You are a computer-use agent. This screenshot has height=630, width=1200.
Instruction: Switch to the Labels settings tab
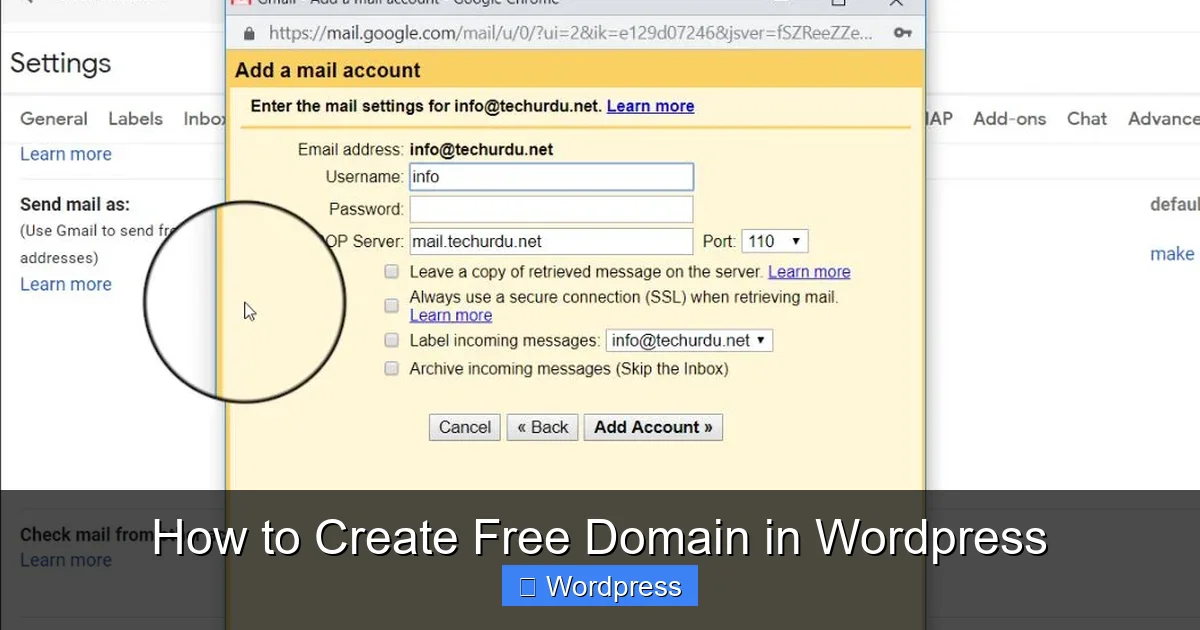coord(135,118)
